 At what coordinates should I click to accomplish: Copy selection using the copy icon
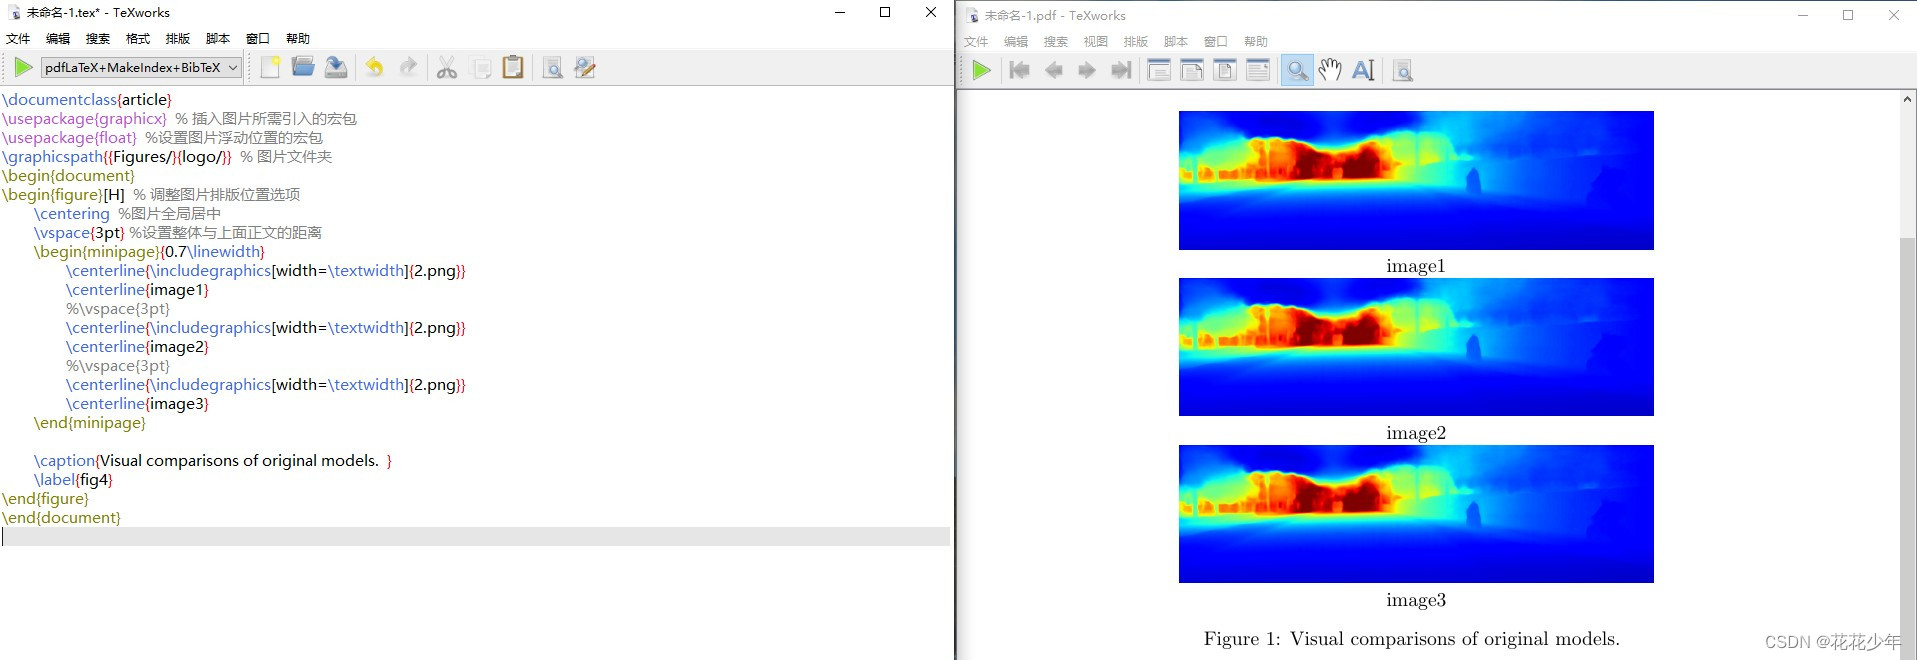click(481, 68)
